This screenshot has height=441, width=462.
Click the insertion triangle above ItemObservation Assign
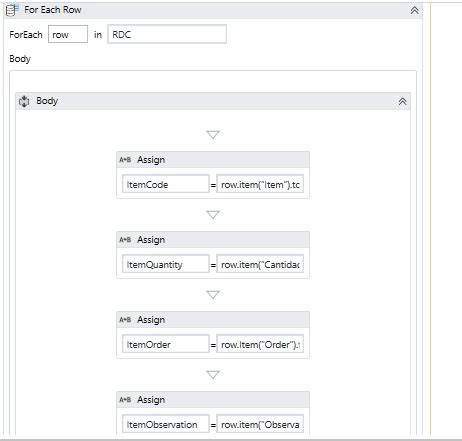tap(213, 375)
